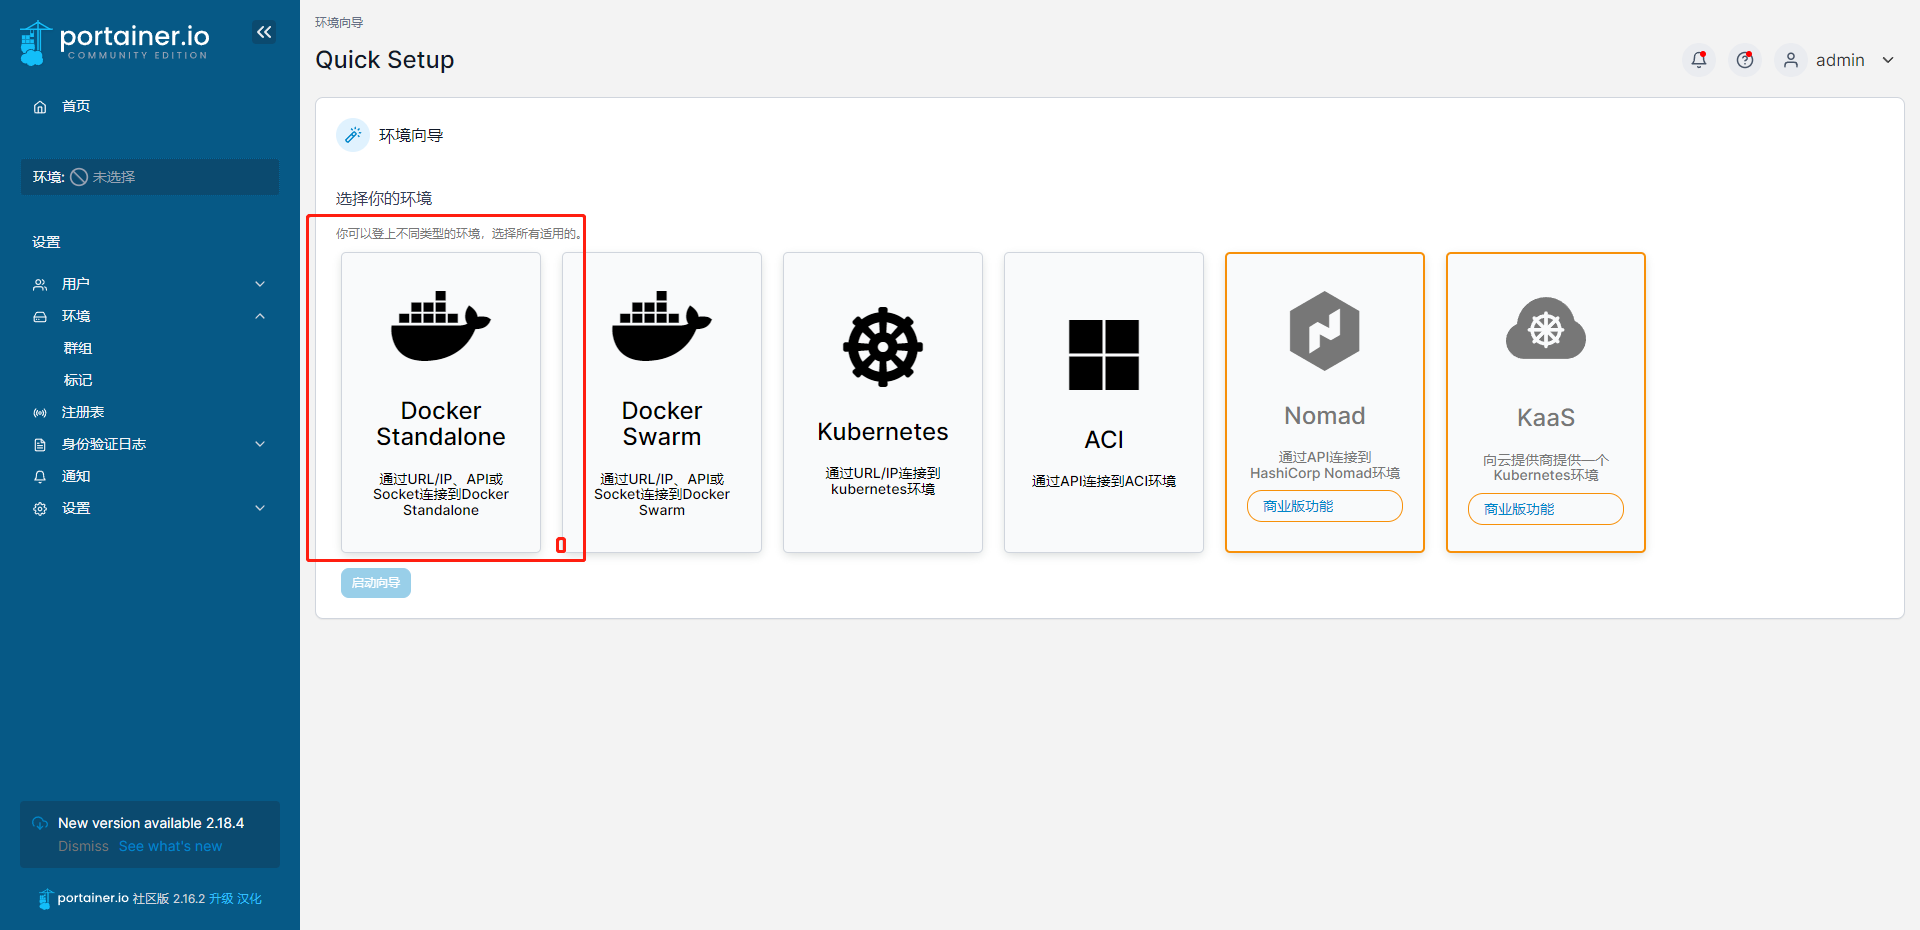
Task: Open the notifications bell icon
Action: 1698,60
